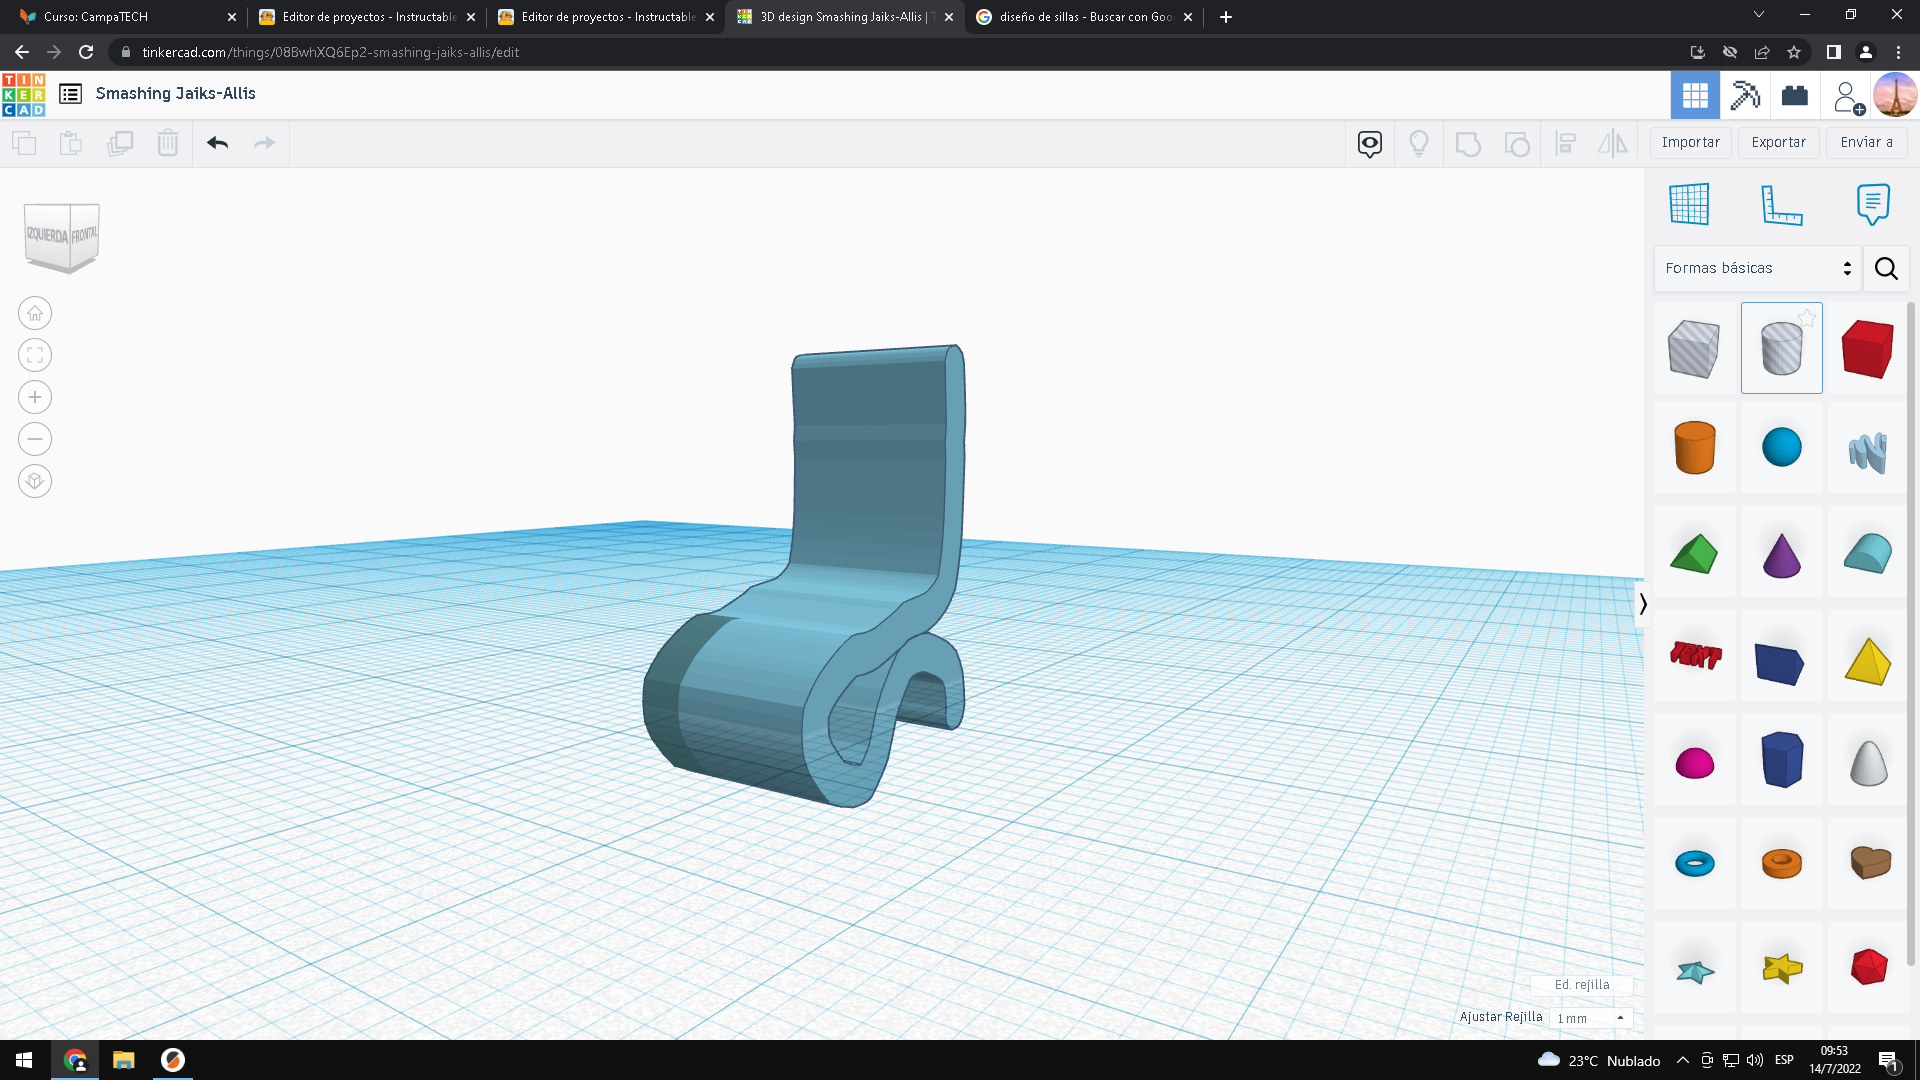Select the yellow Pyramid shape
Image resolution: width=1920 pixels, height=1080 pixels.
[1867, 661]
